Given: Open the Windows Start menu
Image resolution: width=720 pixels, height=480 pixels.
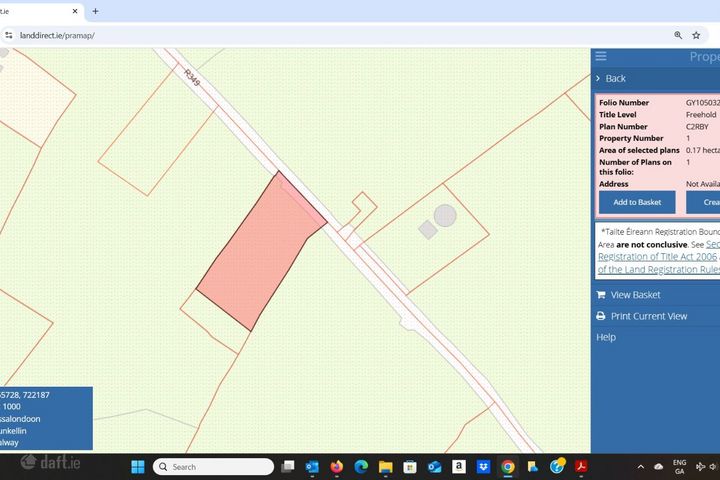Looking at the screenshot, I should [x=137, y=467].
